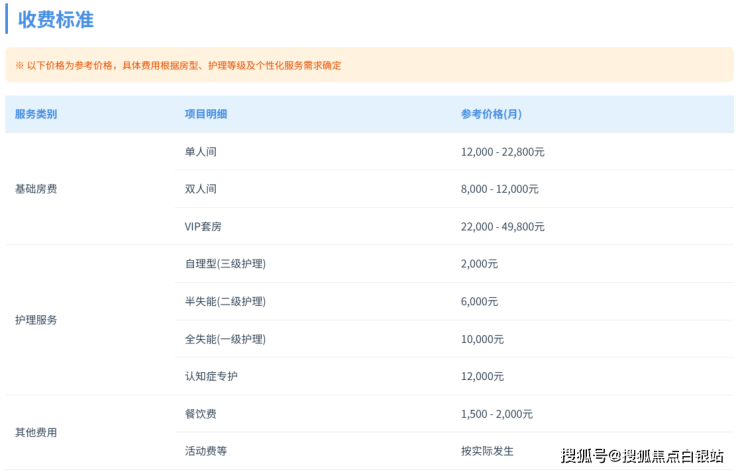Click the 单人间 row item

pyautogui.click(x=201, y=152)
